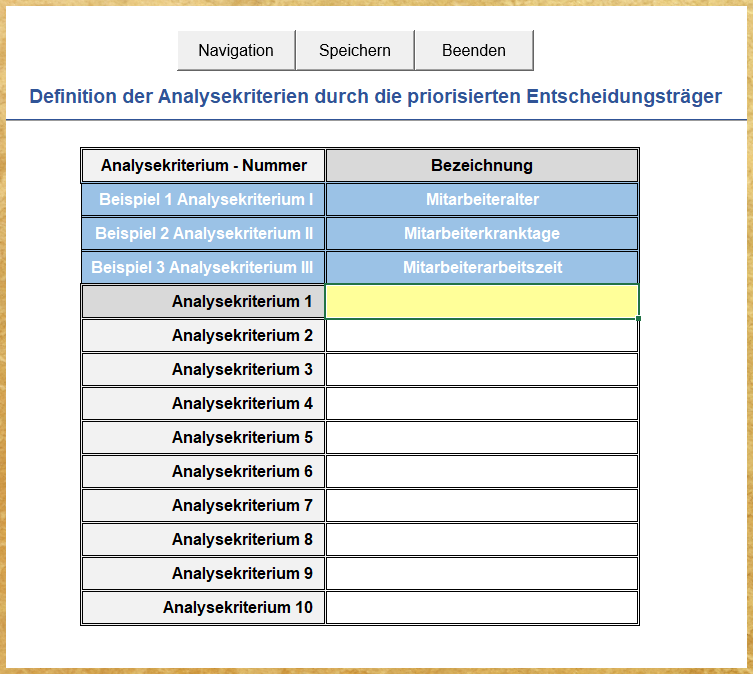Image resolution: width=753 pixels, height=674 pixels.
Task: Select the Bezeichnung field for Analysekriterium 7
Action: coord(481,505)
